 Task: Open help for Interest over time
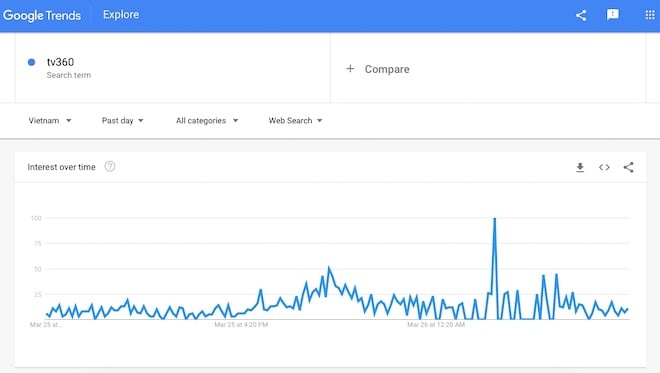click(110, 166)
